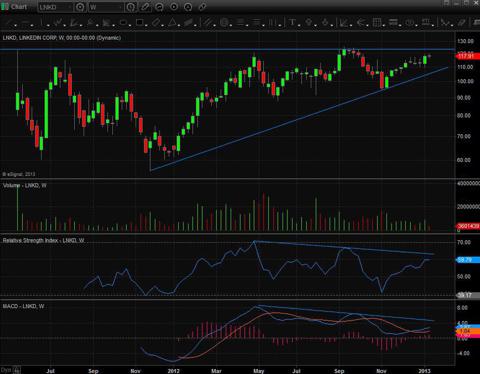
Task: Click the clock time-template icon
Action: click(x=131, y=7)
